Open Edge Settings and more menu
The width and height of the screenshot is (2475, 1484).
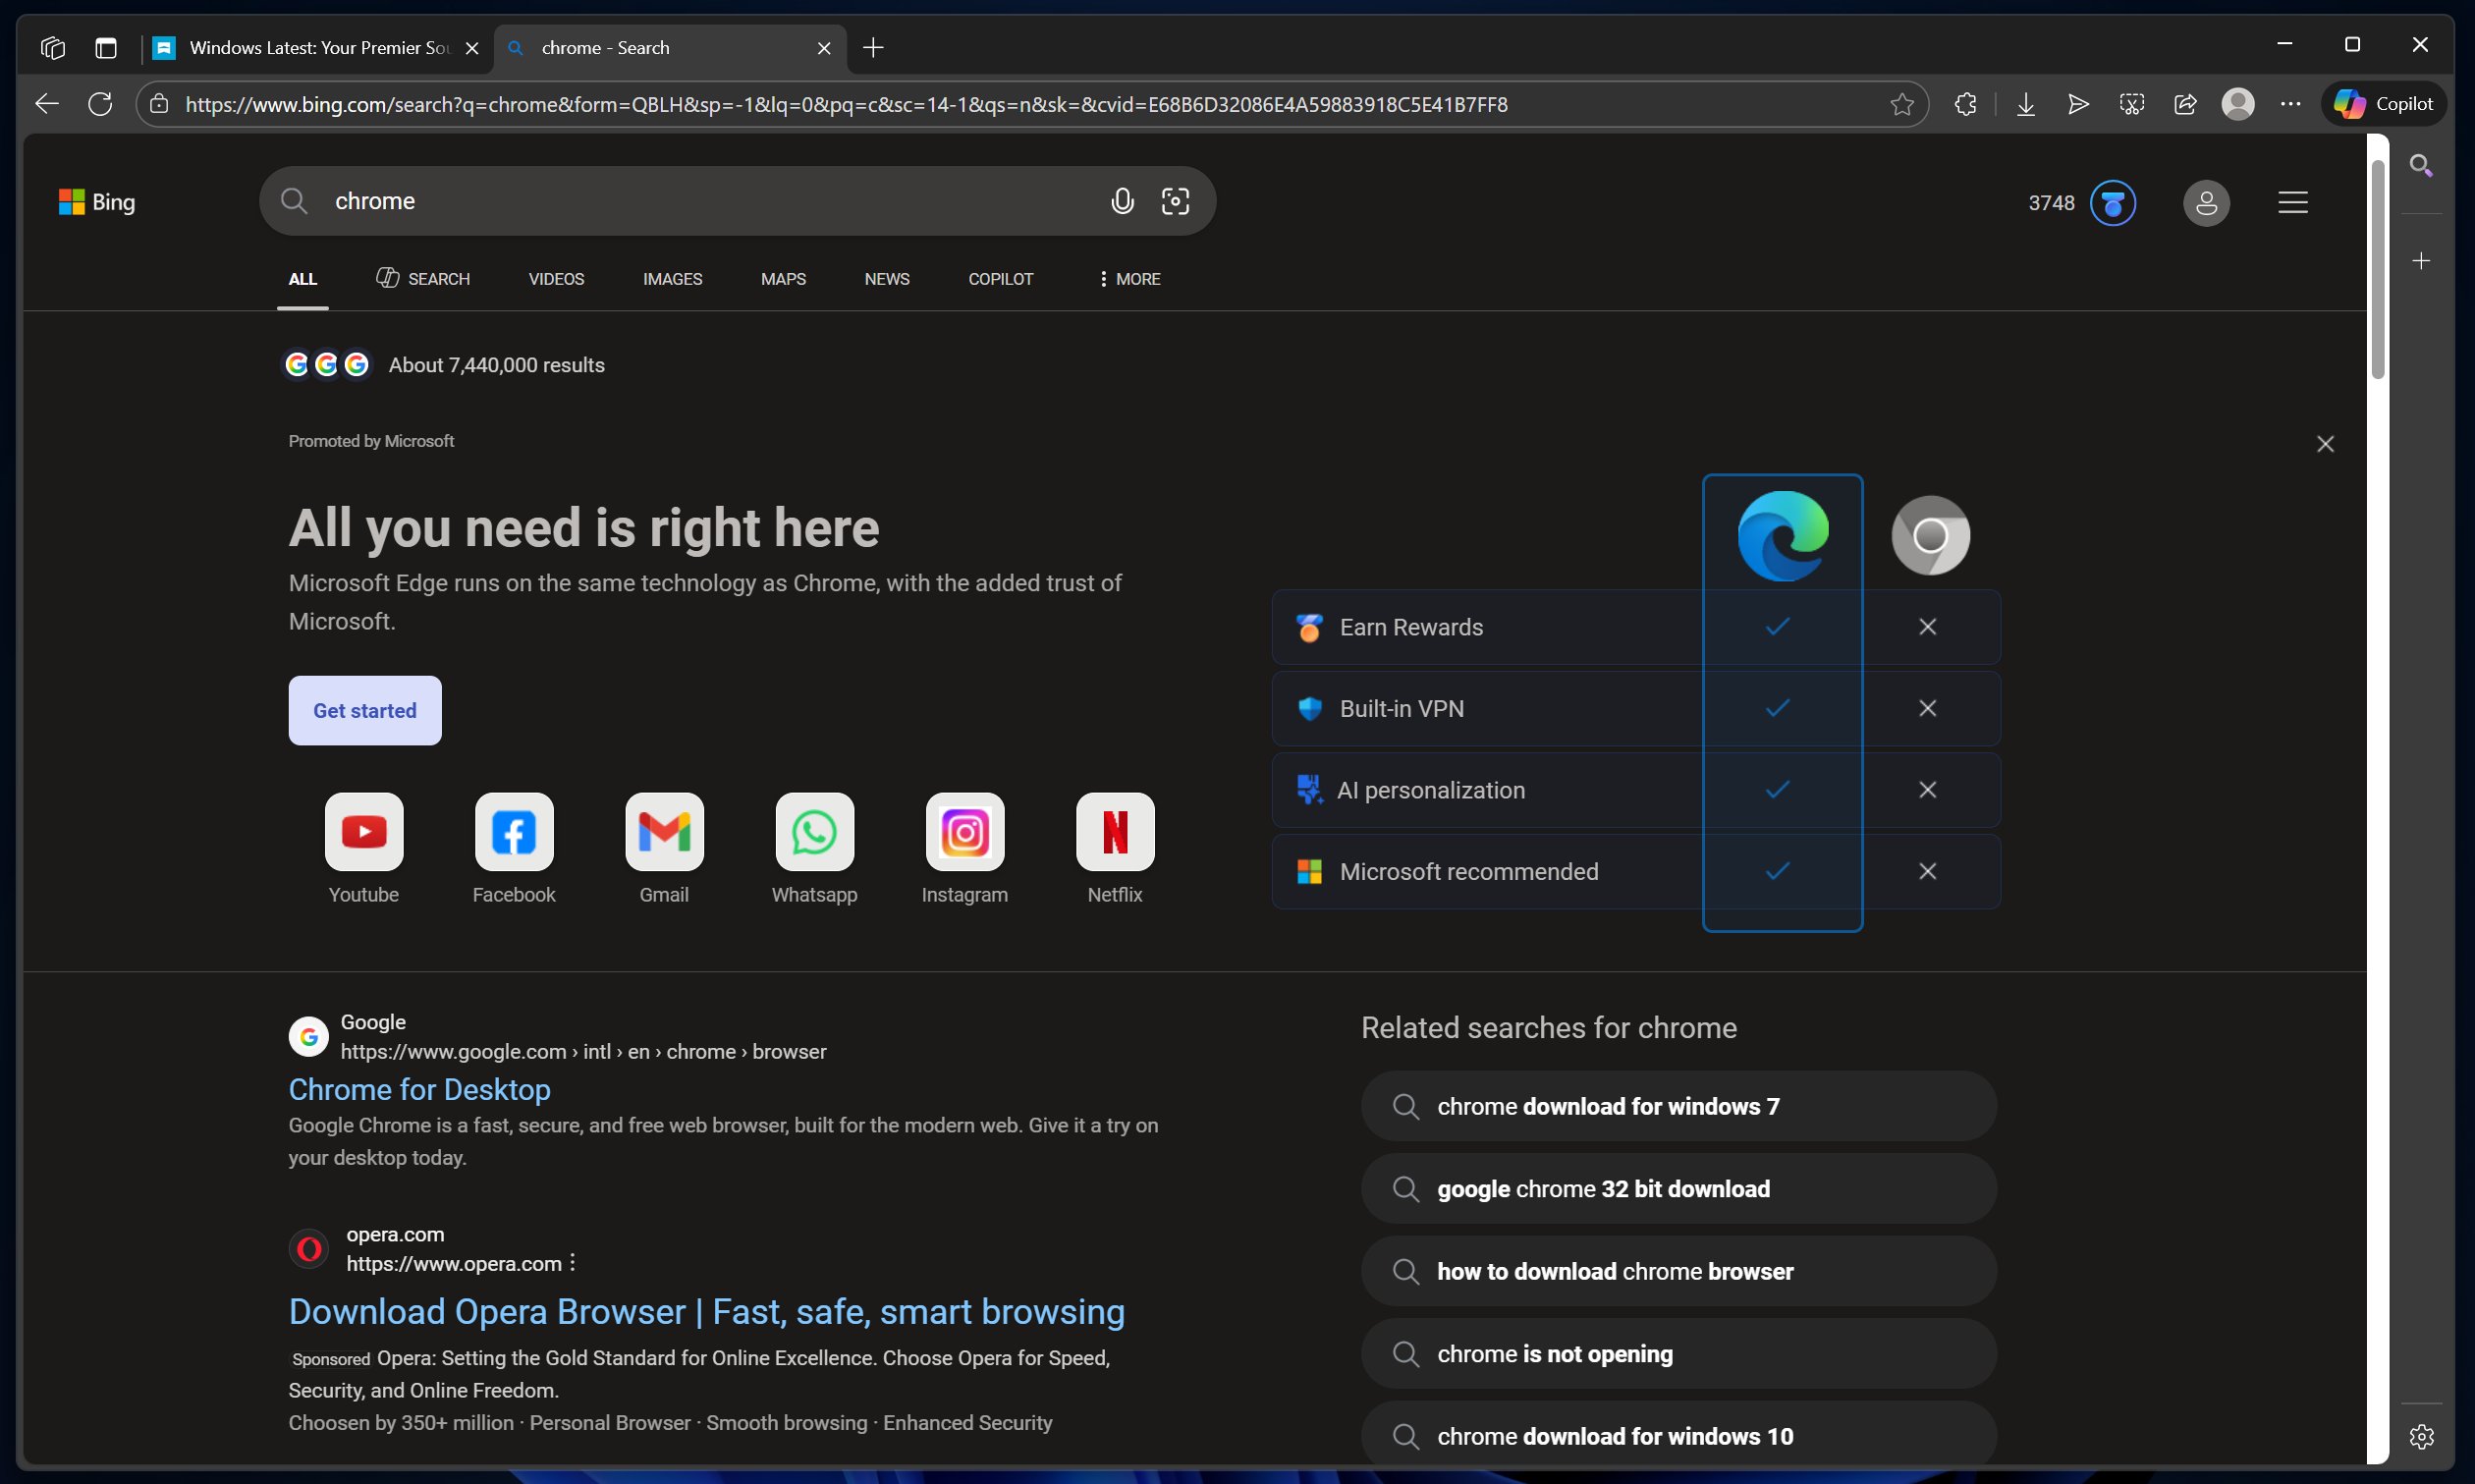[x=2290, y=104]
